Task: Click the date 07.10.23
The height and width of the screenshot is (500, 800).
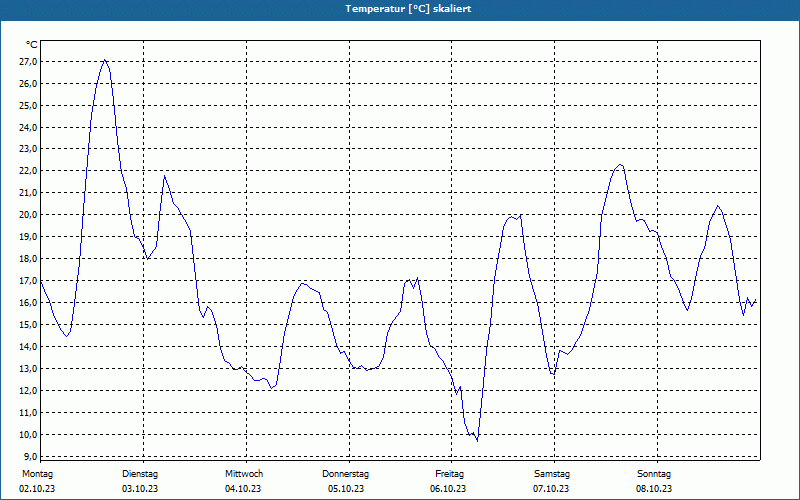Action: (551, 489)
